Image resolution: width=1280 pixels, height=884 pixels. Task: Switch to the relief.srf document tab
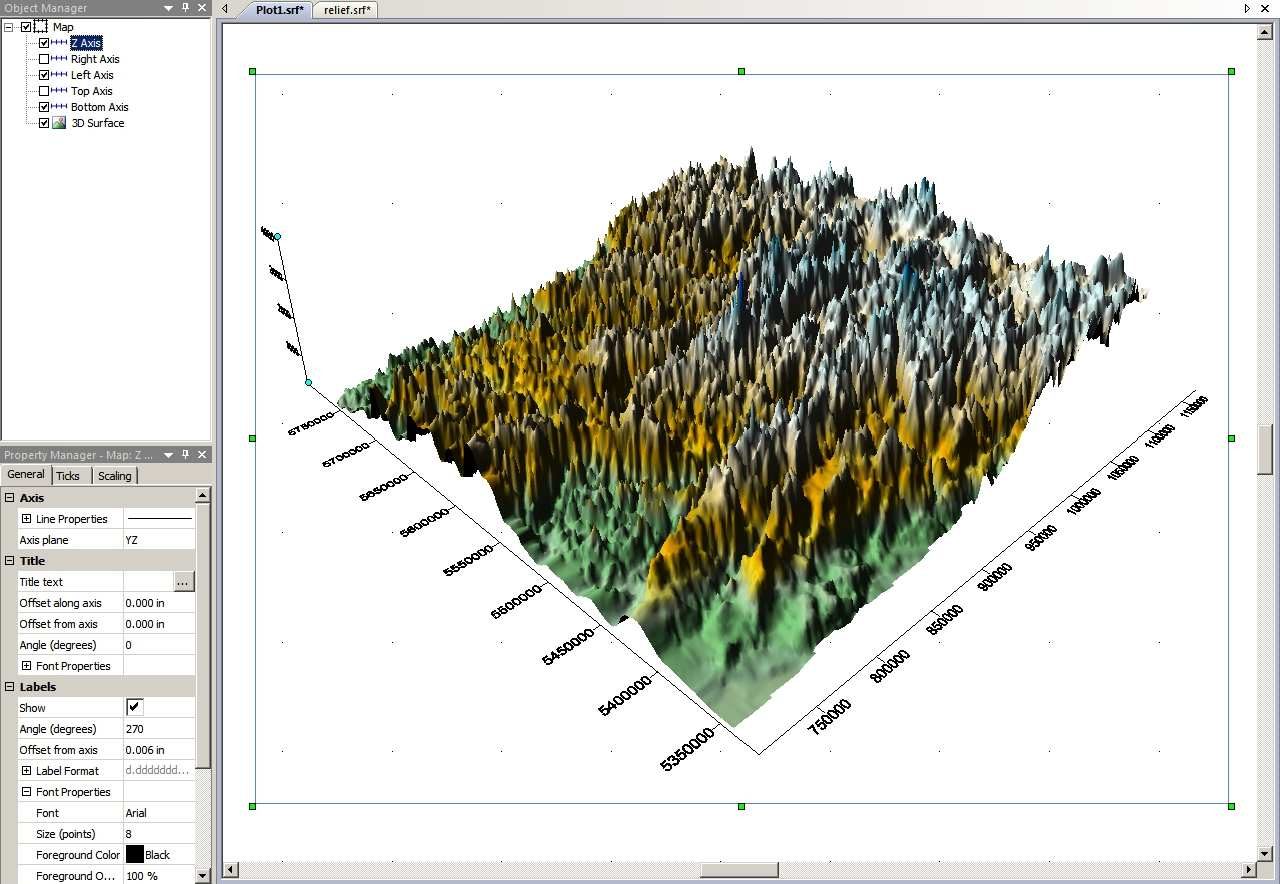tap(347, 10)
